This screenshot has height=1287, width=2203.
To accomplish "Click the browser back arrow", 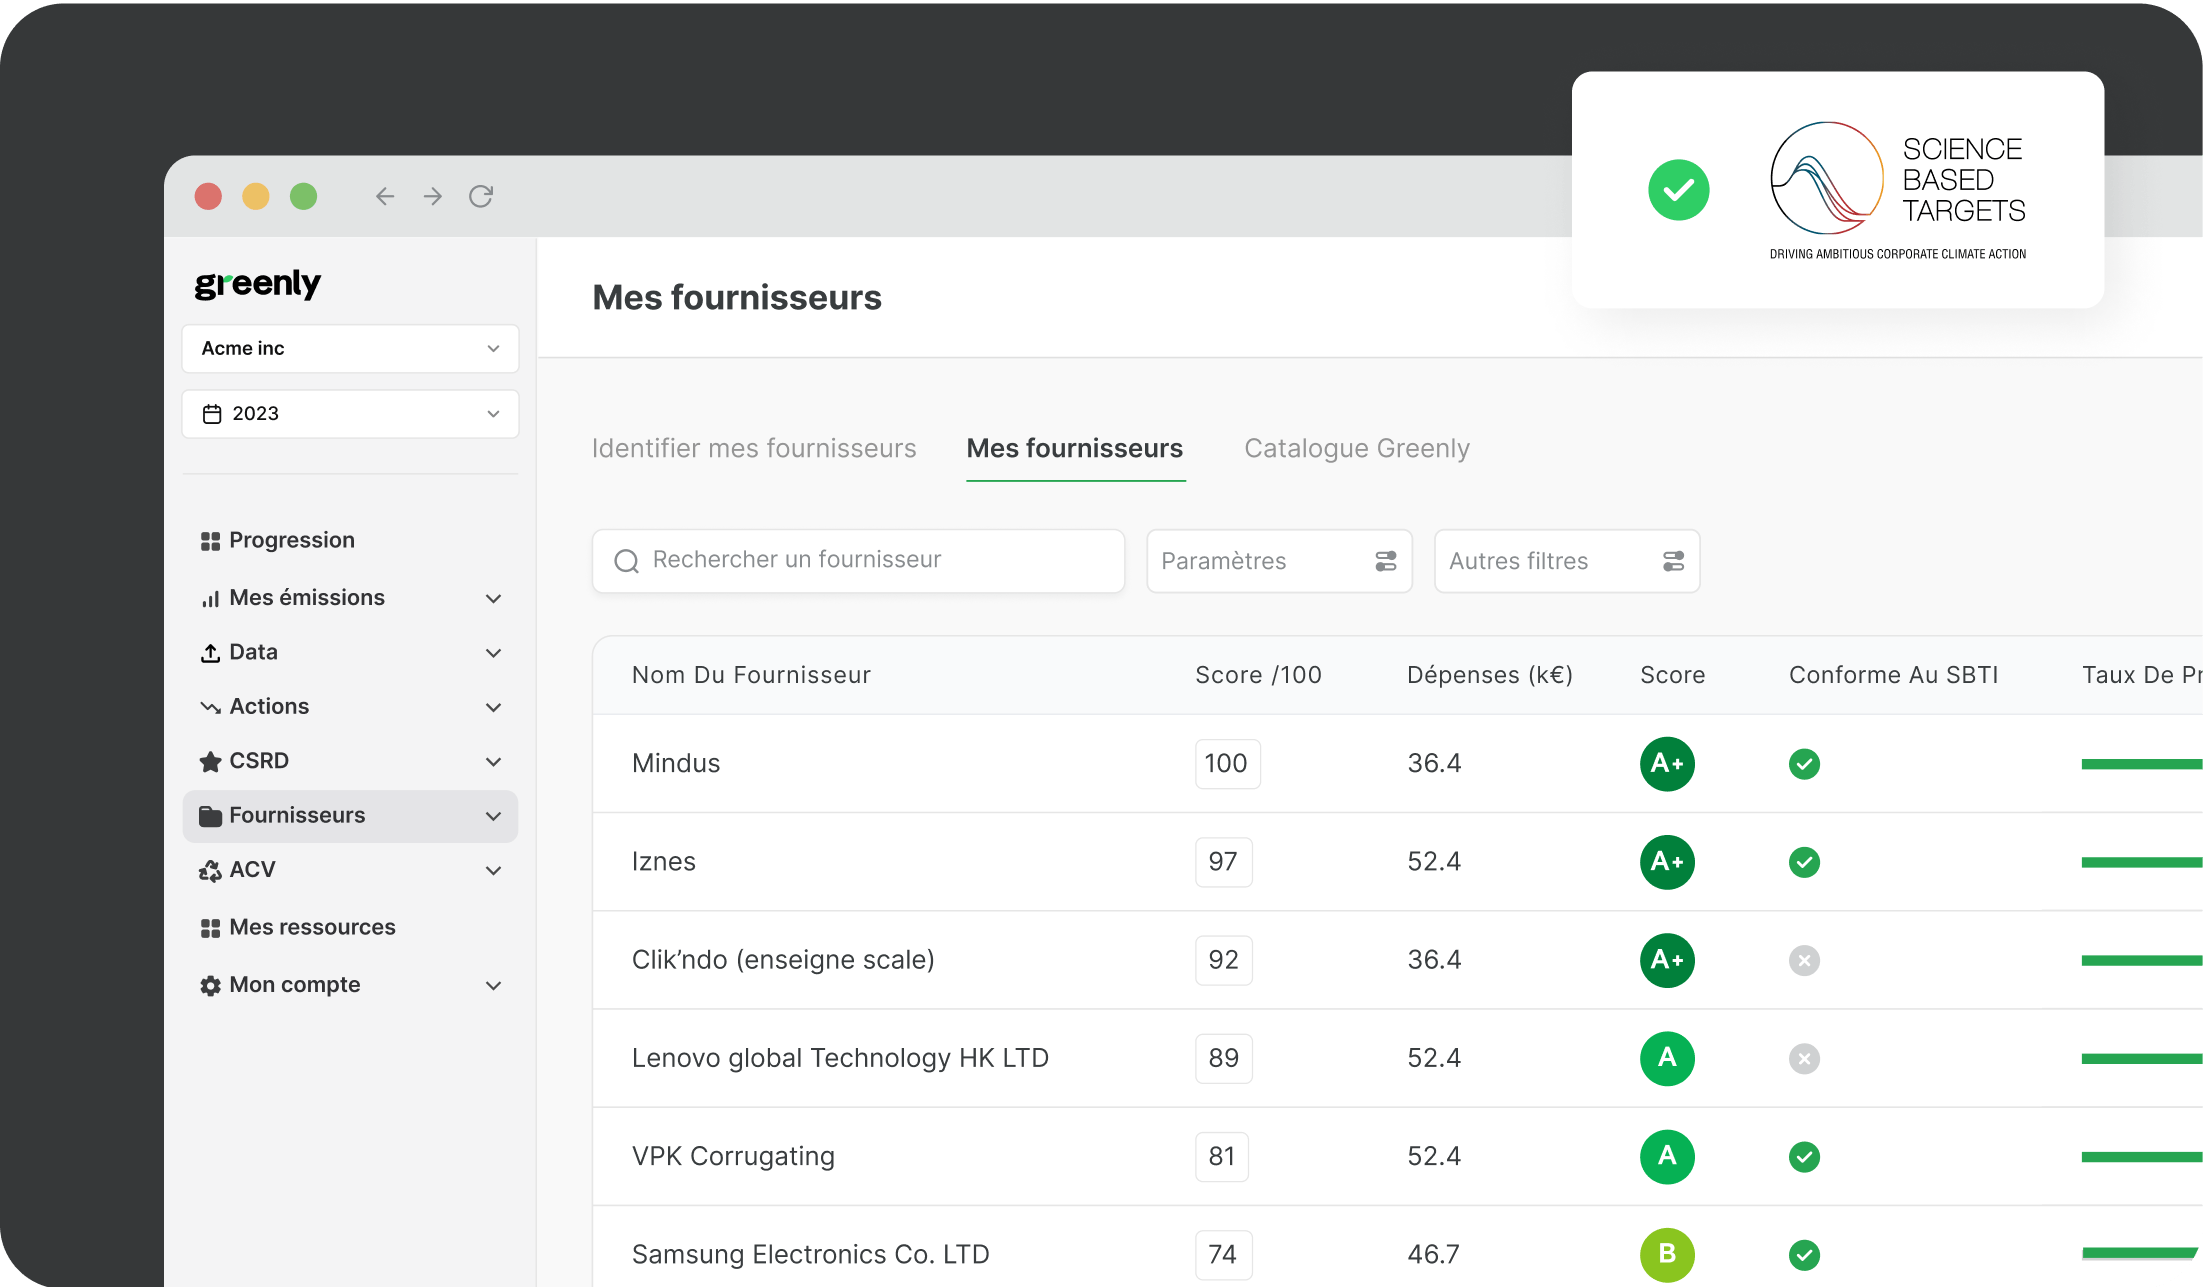I will click(384, 196).
